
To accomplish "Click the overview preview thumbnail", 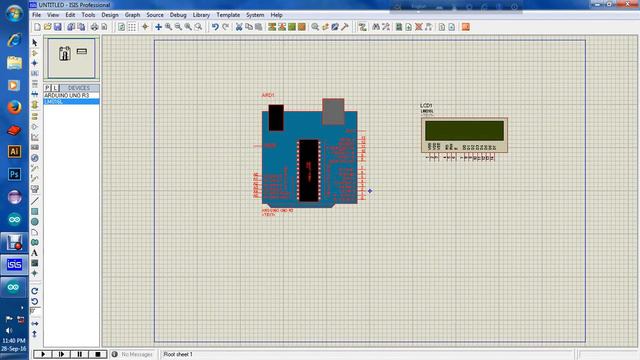I will click(71, 58).
